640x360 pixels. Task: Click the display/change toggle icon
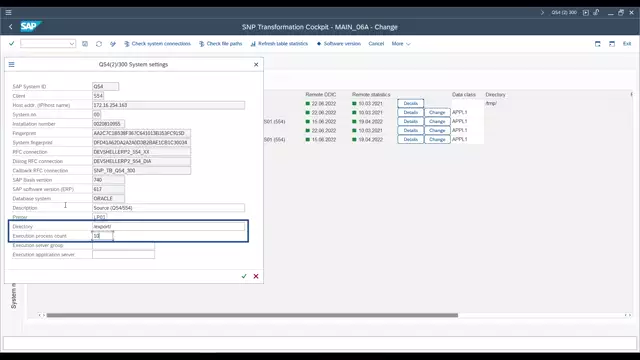(x=113, y=44)
